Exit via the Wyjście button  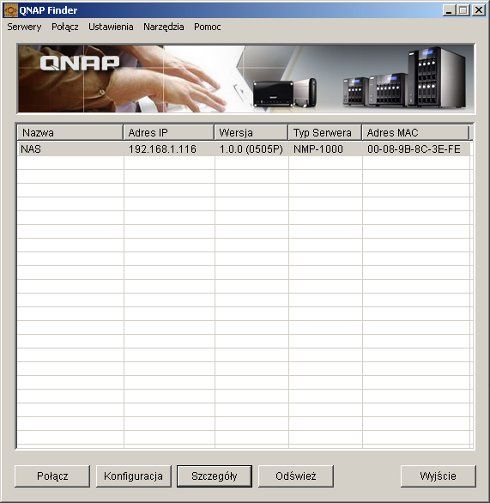438,476
